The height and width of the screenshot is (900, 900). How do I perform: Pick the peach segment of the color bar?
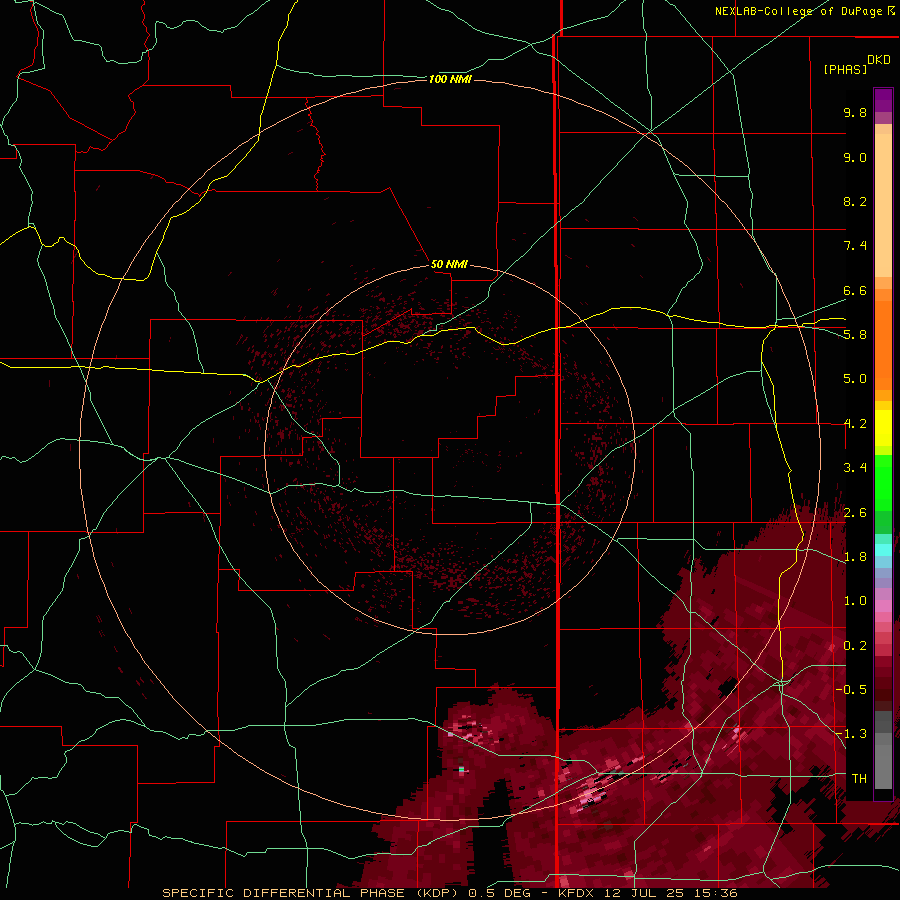(883, 205)
